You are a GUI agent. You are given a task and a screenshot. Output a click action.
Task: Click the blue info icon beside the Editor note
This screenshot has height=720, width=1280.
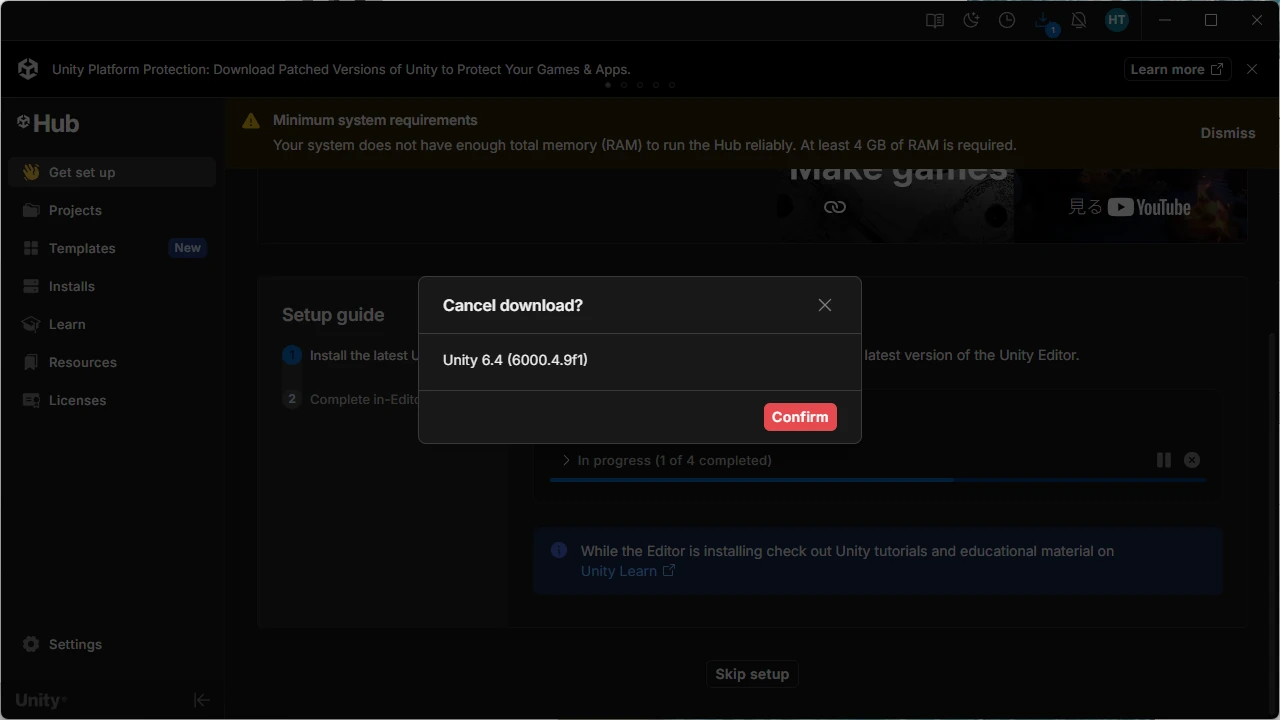point(559,550)
